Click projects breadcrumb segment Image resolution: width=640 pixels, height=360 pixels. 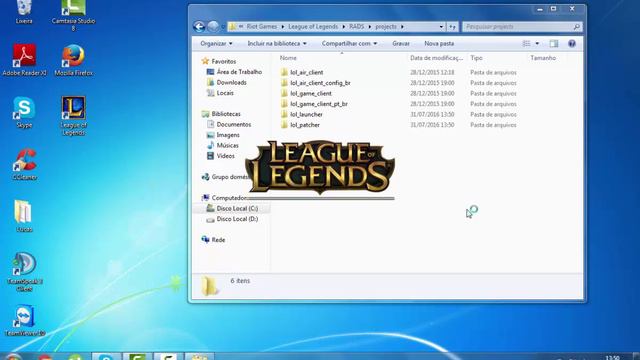point(386,27)
